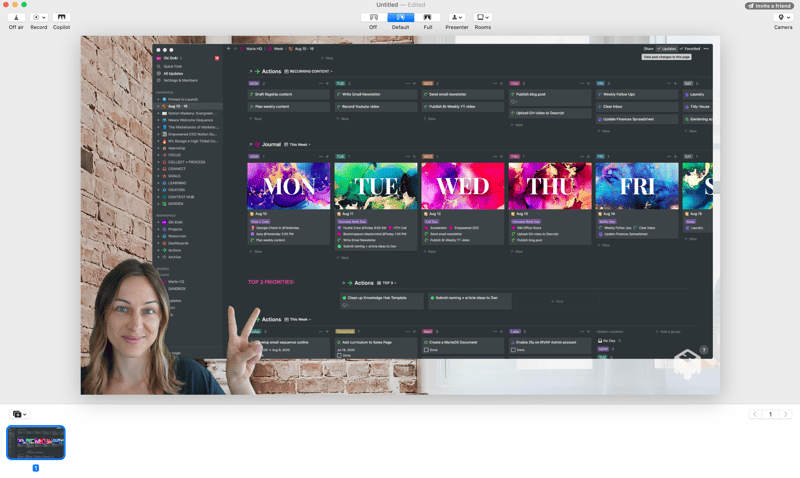This screenshot has width=800, height=478.
Task: Tick Done checkbox on Enable 2fa card
Action: pos(513,350)
